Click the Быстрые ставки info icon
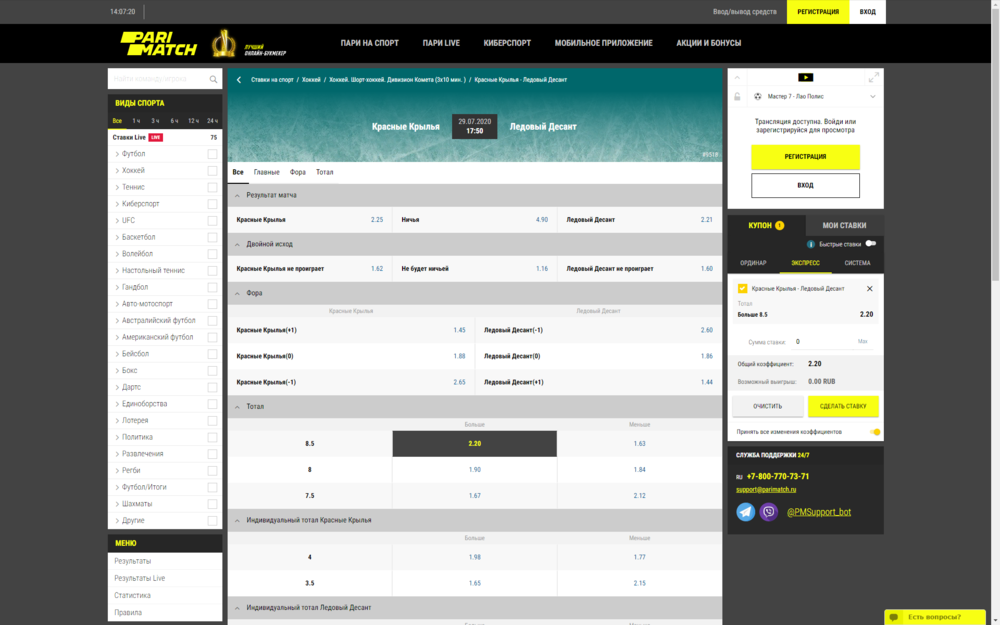Screen dimensions: 1000x625 [811, 244]
